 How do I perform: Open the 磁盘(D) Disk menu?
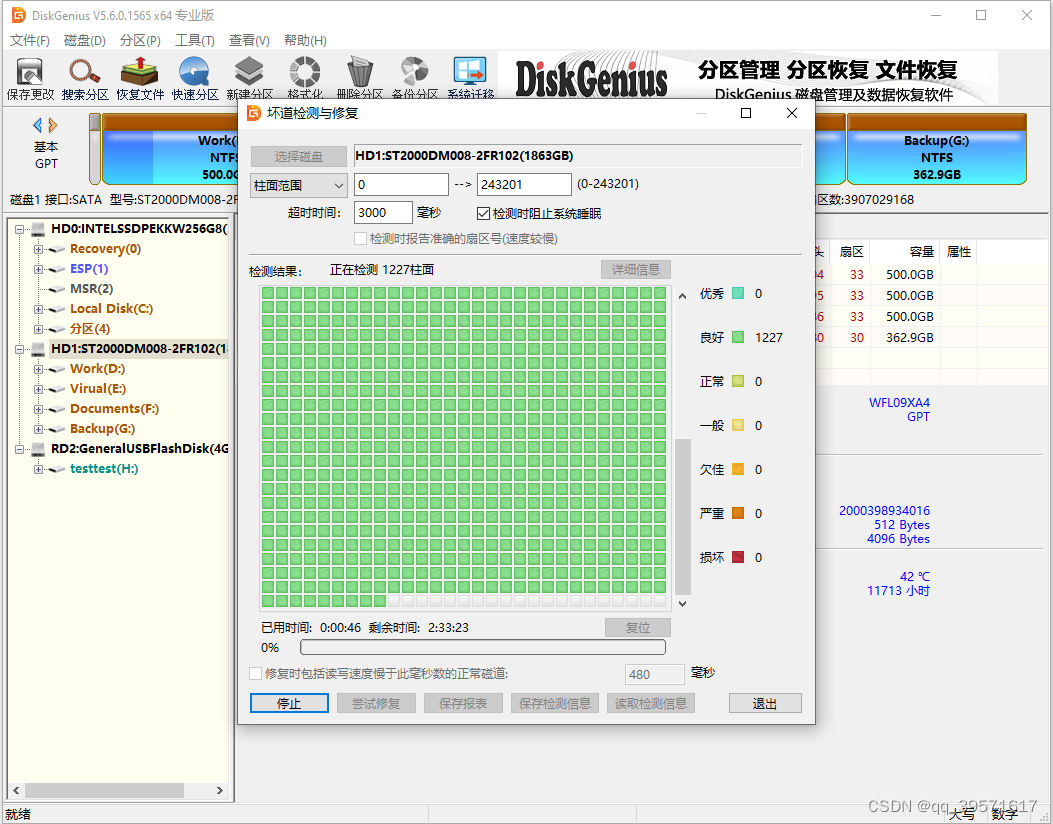[85, 40]
